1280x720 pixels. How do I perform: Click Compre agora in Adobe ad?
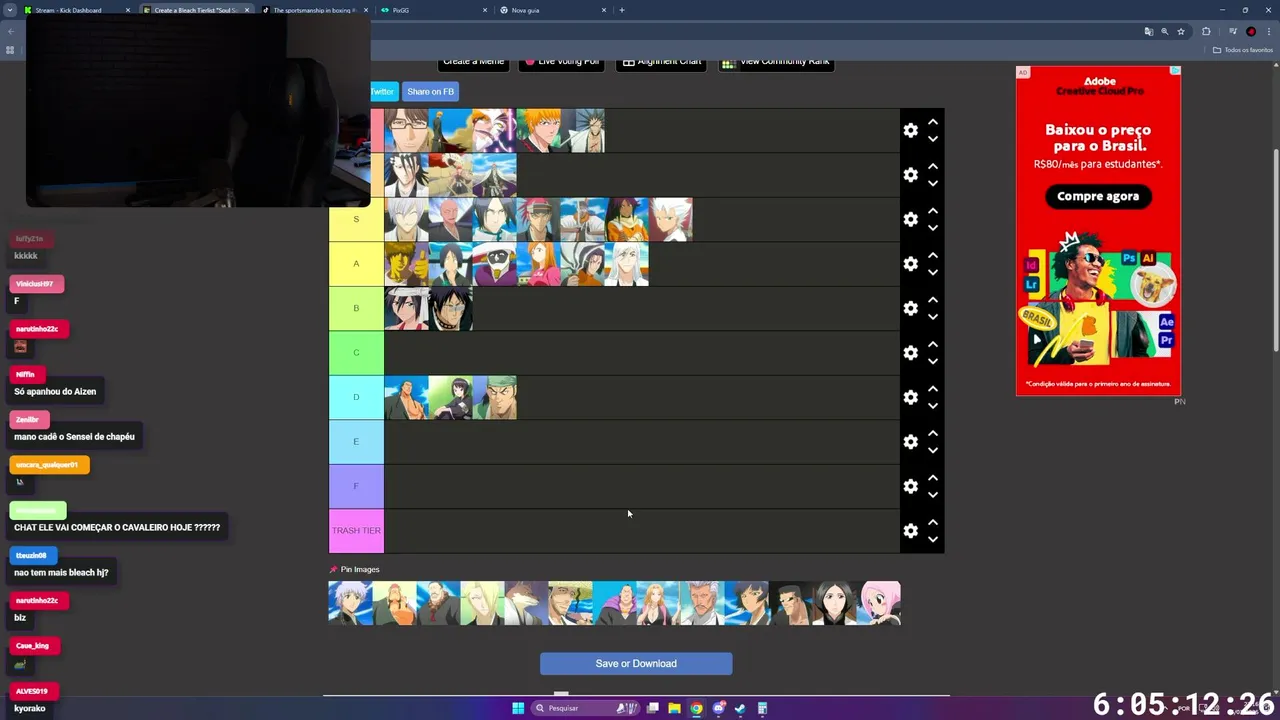(x=1098, y=196)
